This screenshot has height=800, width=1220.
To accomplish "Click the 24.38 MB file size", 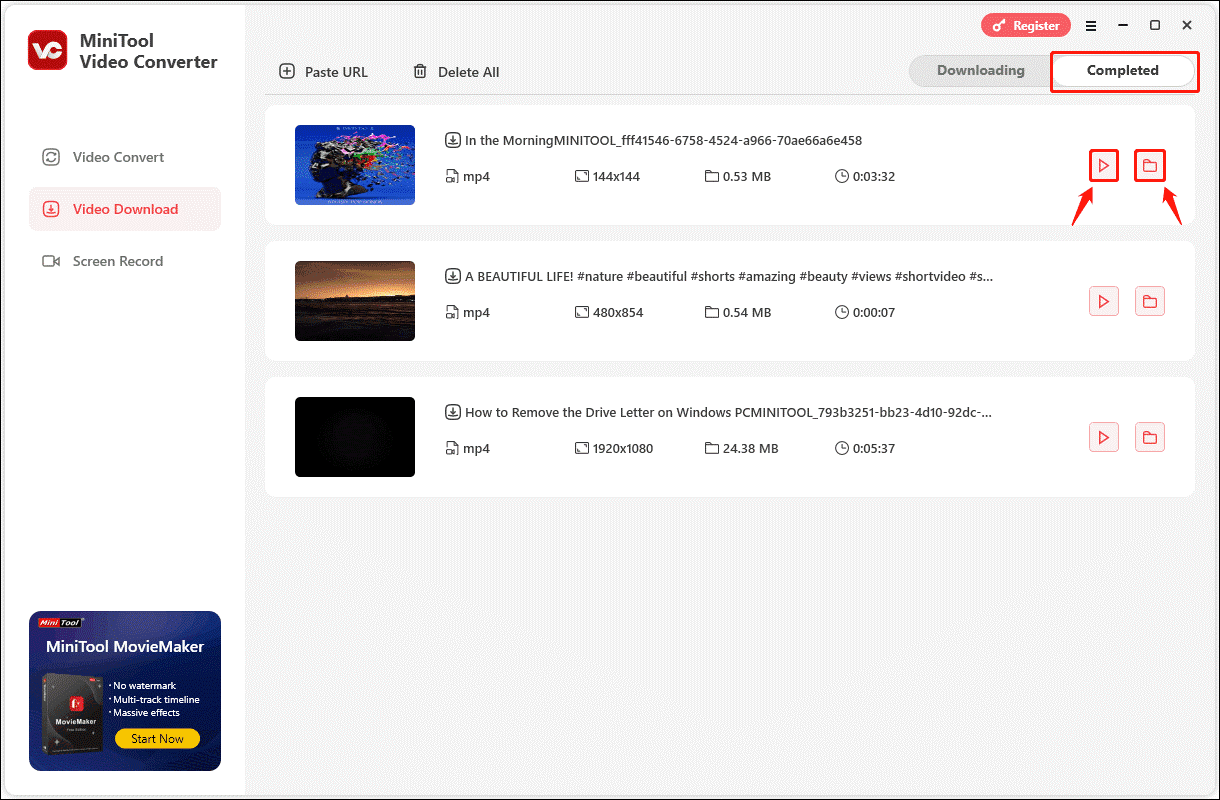I will click(751, 449).
